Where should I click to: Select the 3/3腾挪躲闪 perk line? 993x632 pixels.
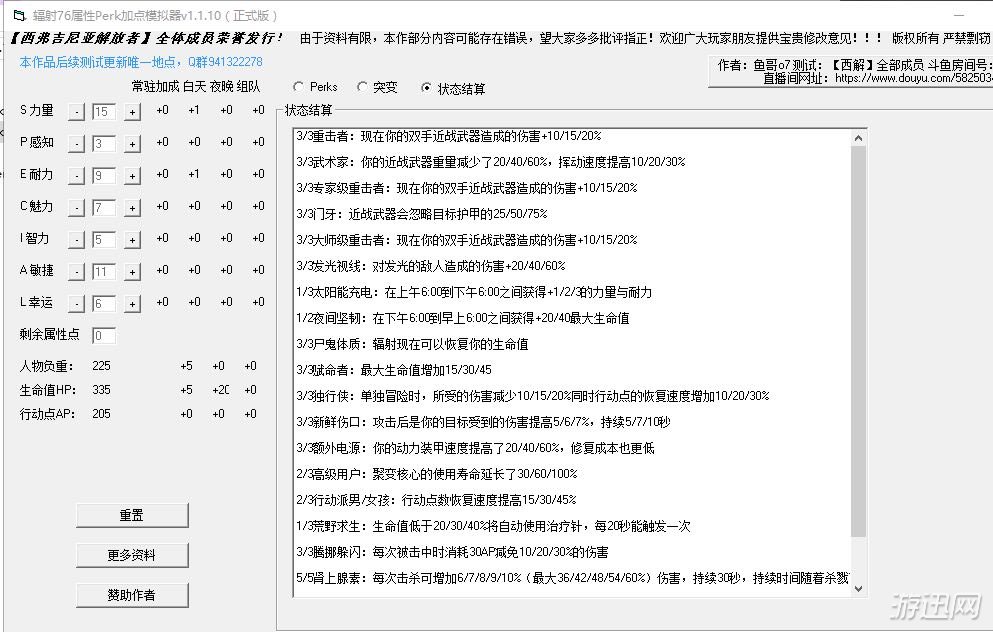pos(452,552)
